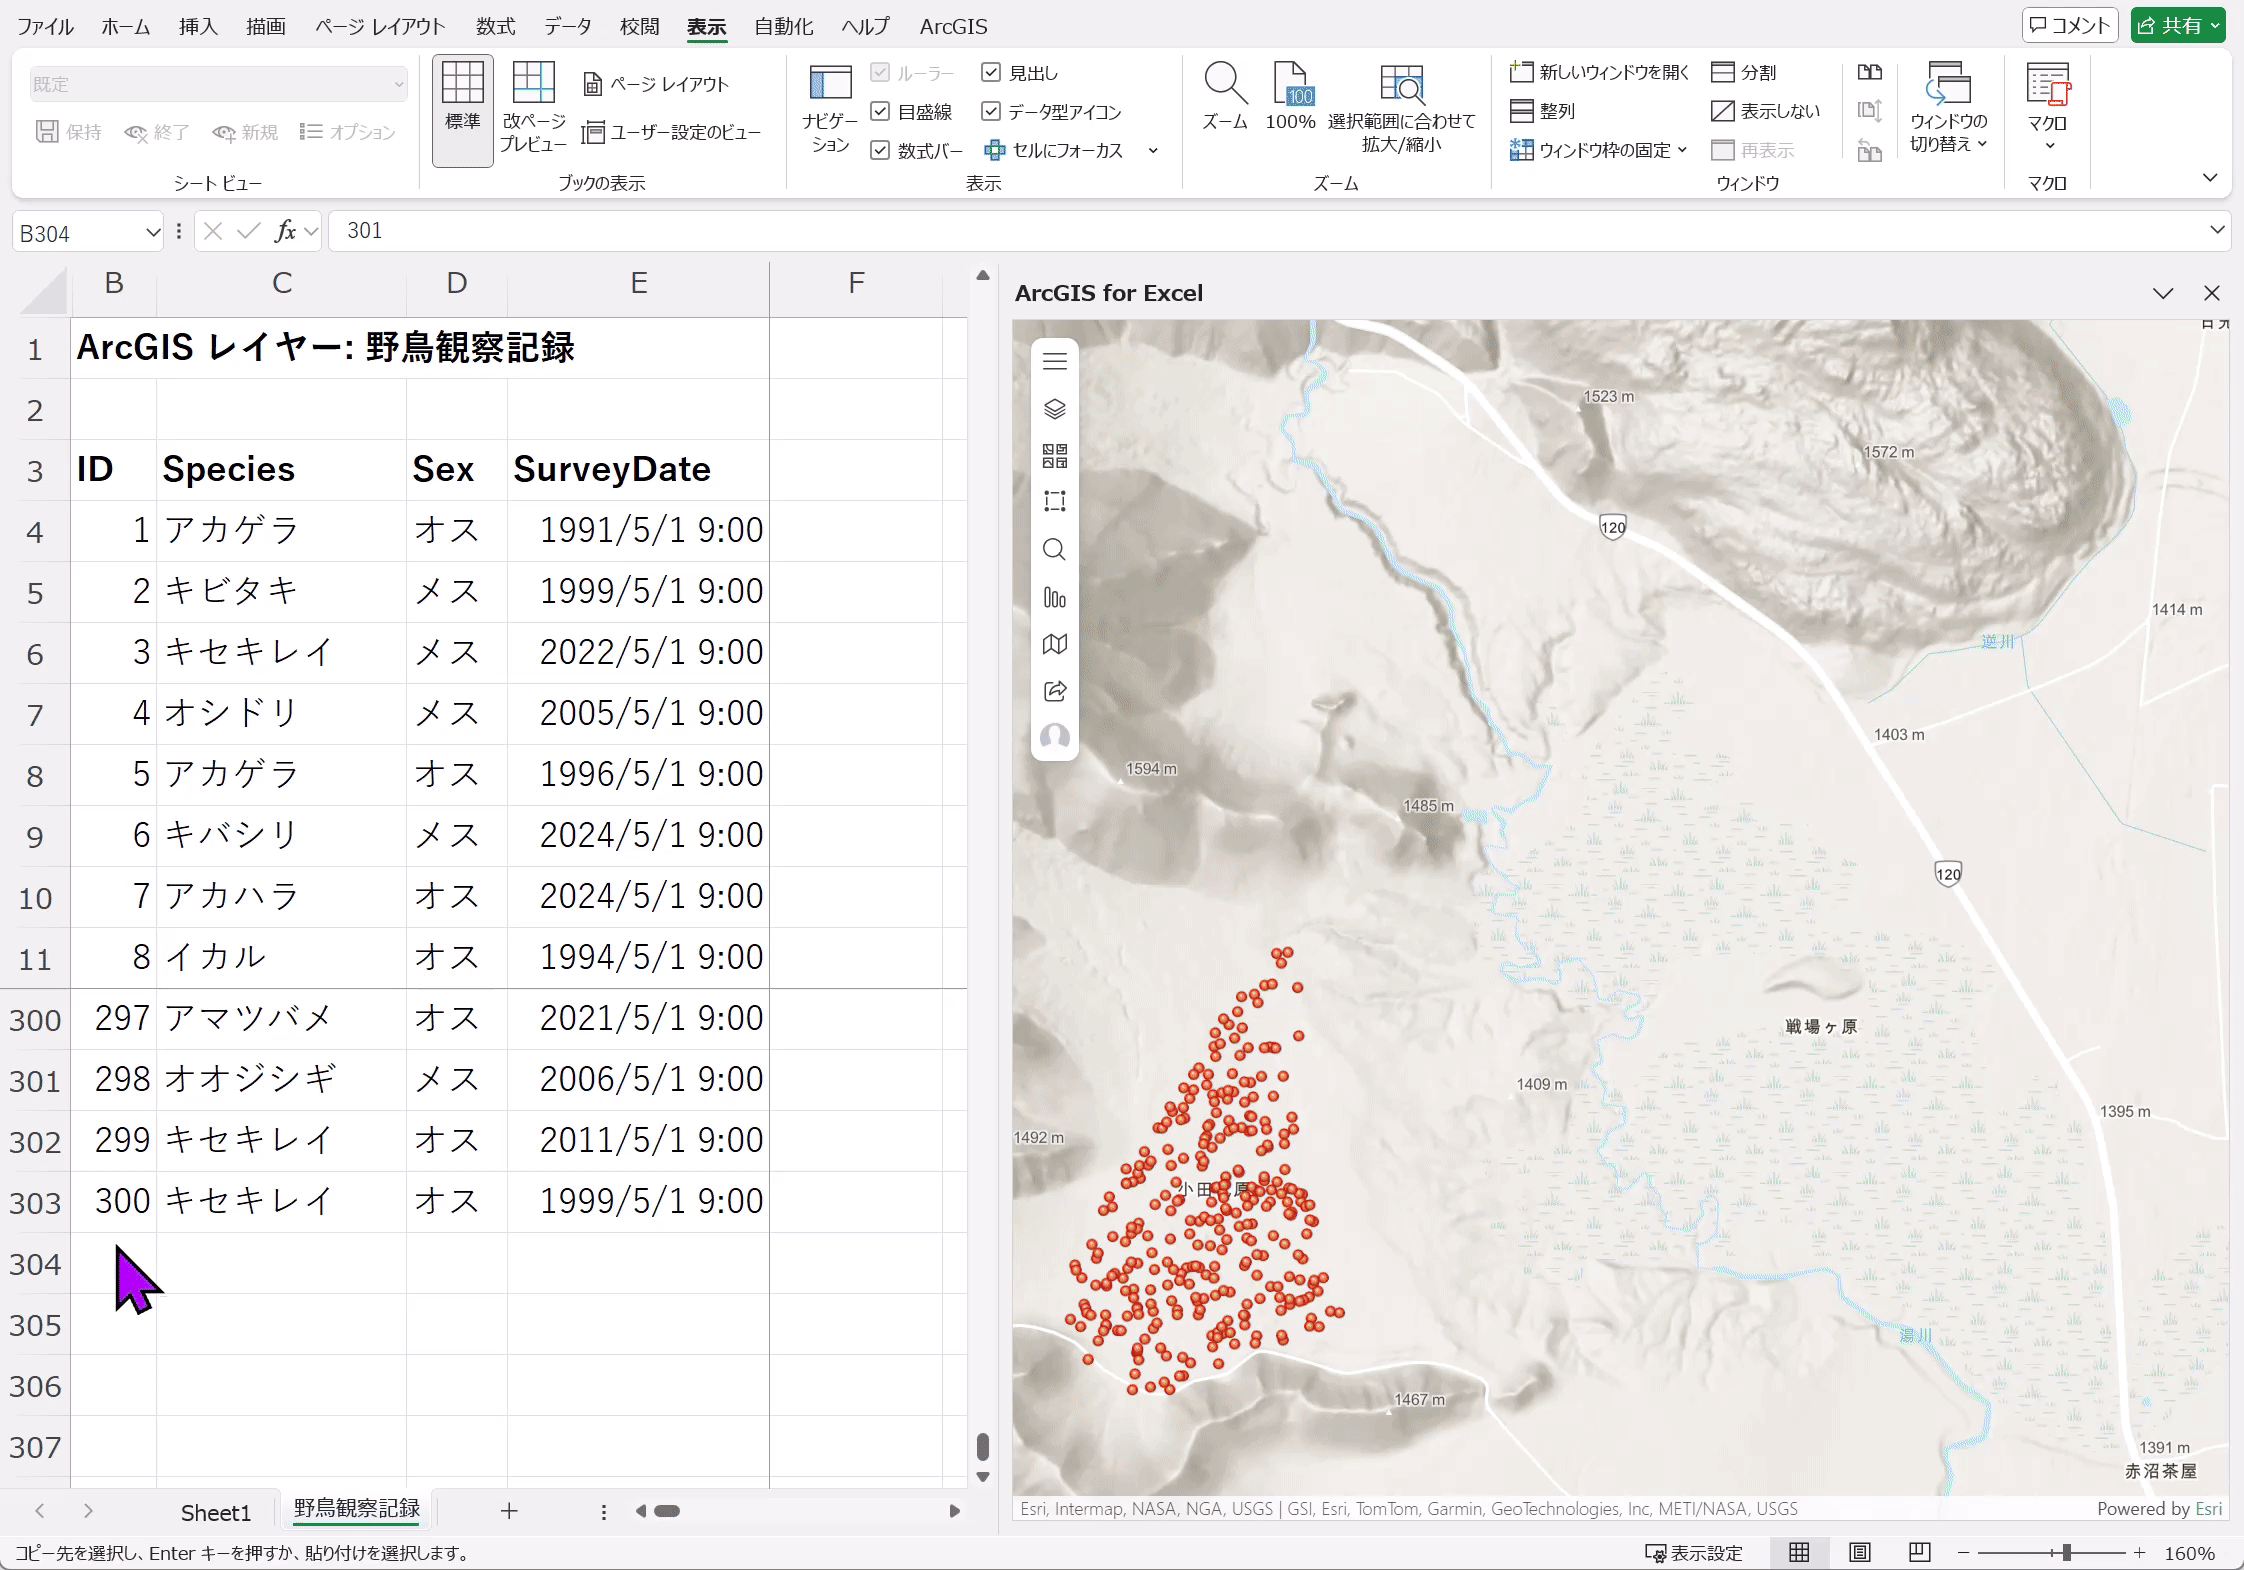2244x1570 pixels.
Task: Switch to the 数式 tab
Action: (x=495, y=26)
